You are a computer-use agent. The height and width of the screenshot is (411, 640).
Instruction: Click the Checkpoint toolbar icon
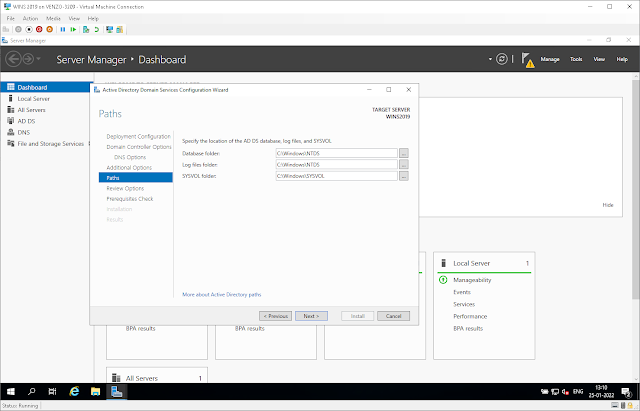(86, 29)
